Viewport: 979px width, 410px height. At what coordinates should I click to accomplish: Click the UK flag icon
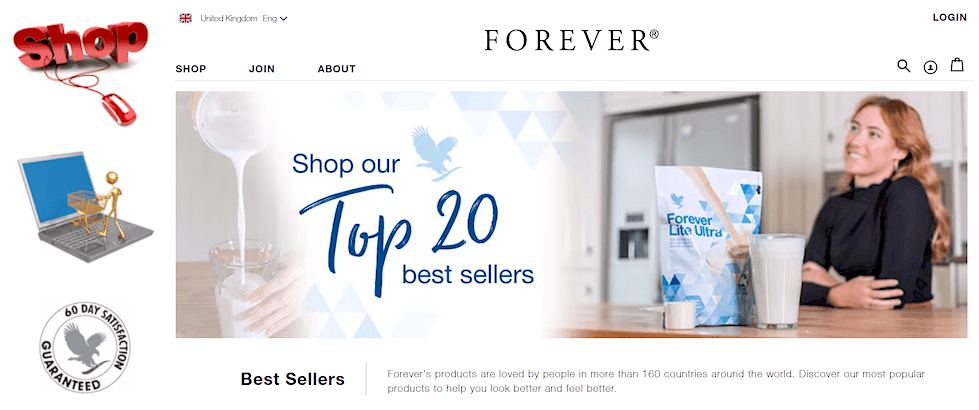(x=185, y=18)
